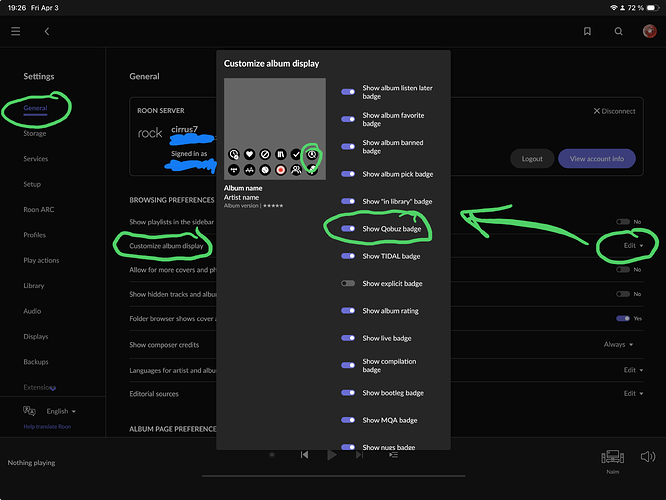
Task: Click the red live recording badge icon
Action: [281, 170]
